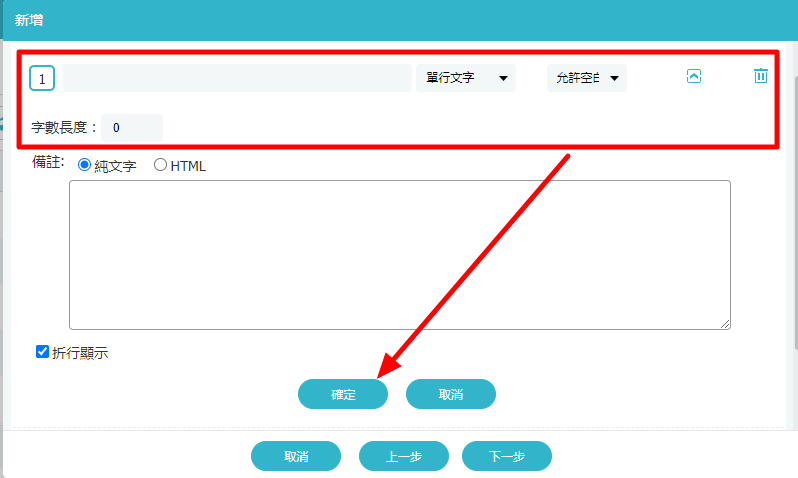Open the 單行文字 field type dropdown
The height and width of the screenshot is (478, 798).
pyautogui.click(x=465, y=78)
